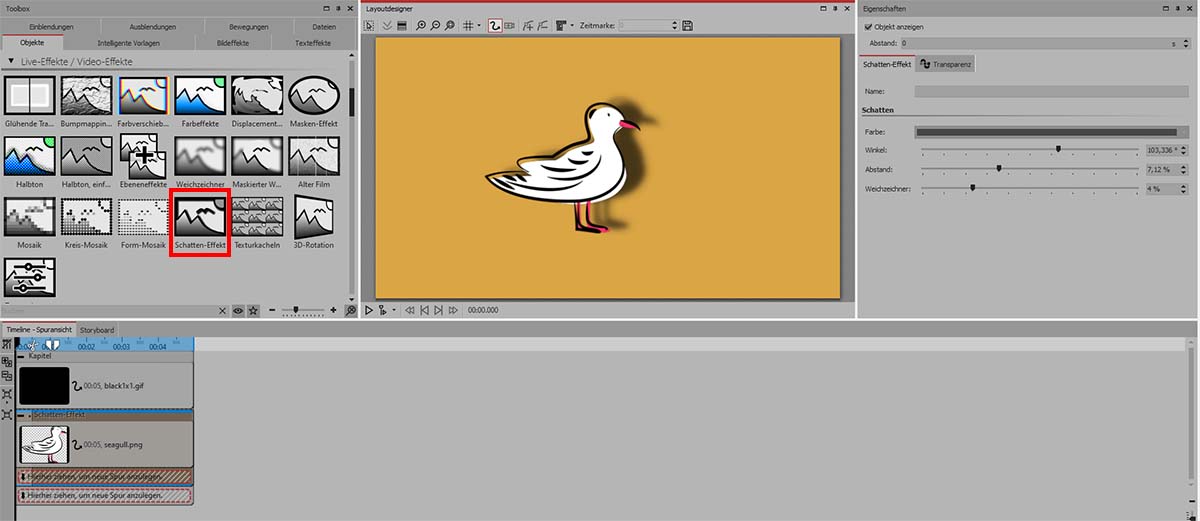Switch to the Storyboard tab
The width and height of the screenshot is (1200, 521).
pyautogui.click(x=97, y=330)
